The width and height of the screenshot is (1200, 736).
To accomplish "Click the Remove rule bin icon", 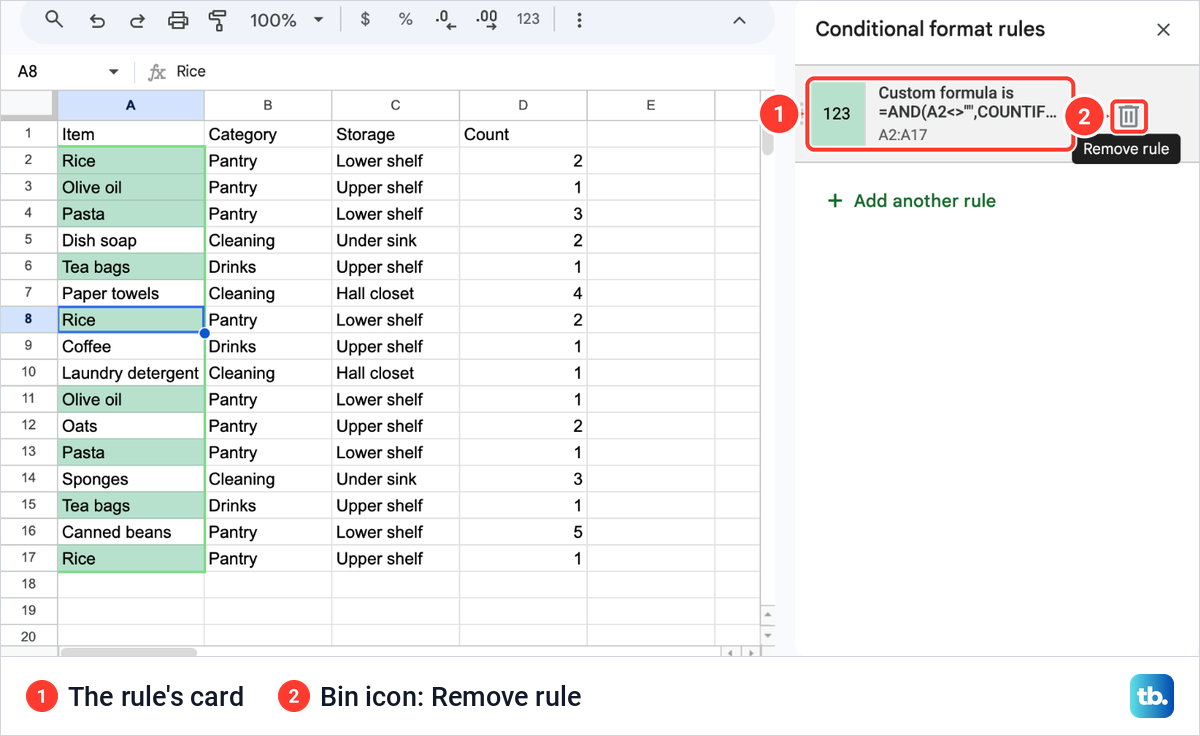I will coord(1128,116).
